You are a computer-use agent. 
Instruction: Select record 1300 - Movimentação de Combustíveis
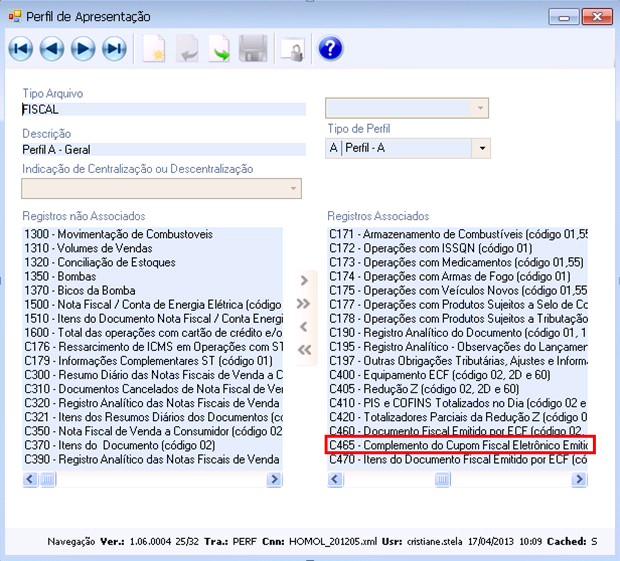(118, 234)
